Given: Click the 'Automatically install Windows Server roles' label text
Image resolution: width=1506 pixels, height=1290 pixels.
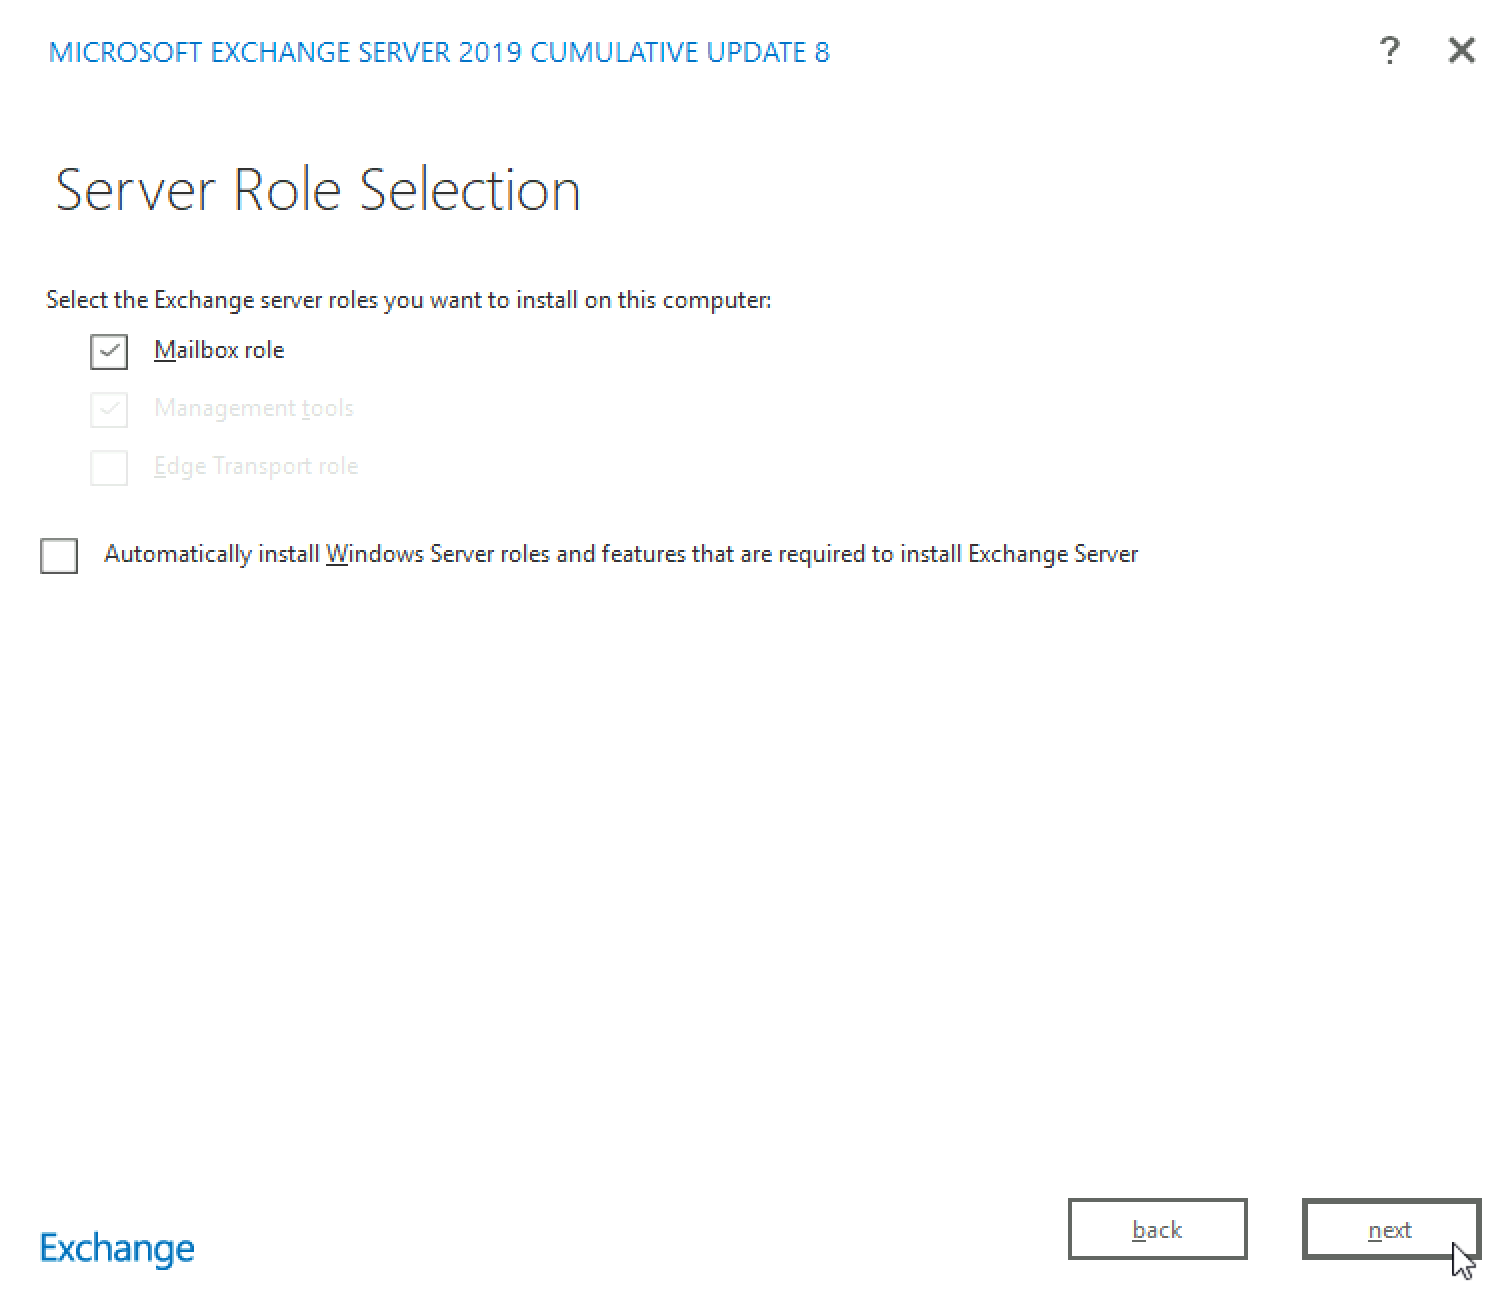Looking at the screenshot, I should pos(621,554).
